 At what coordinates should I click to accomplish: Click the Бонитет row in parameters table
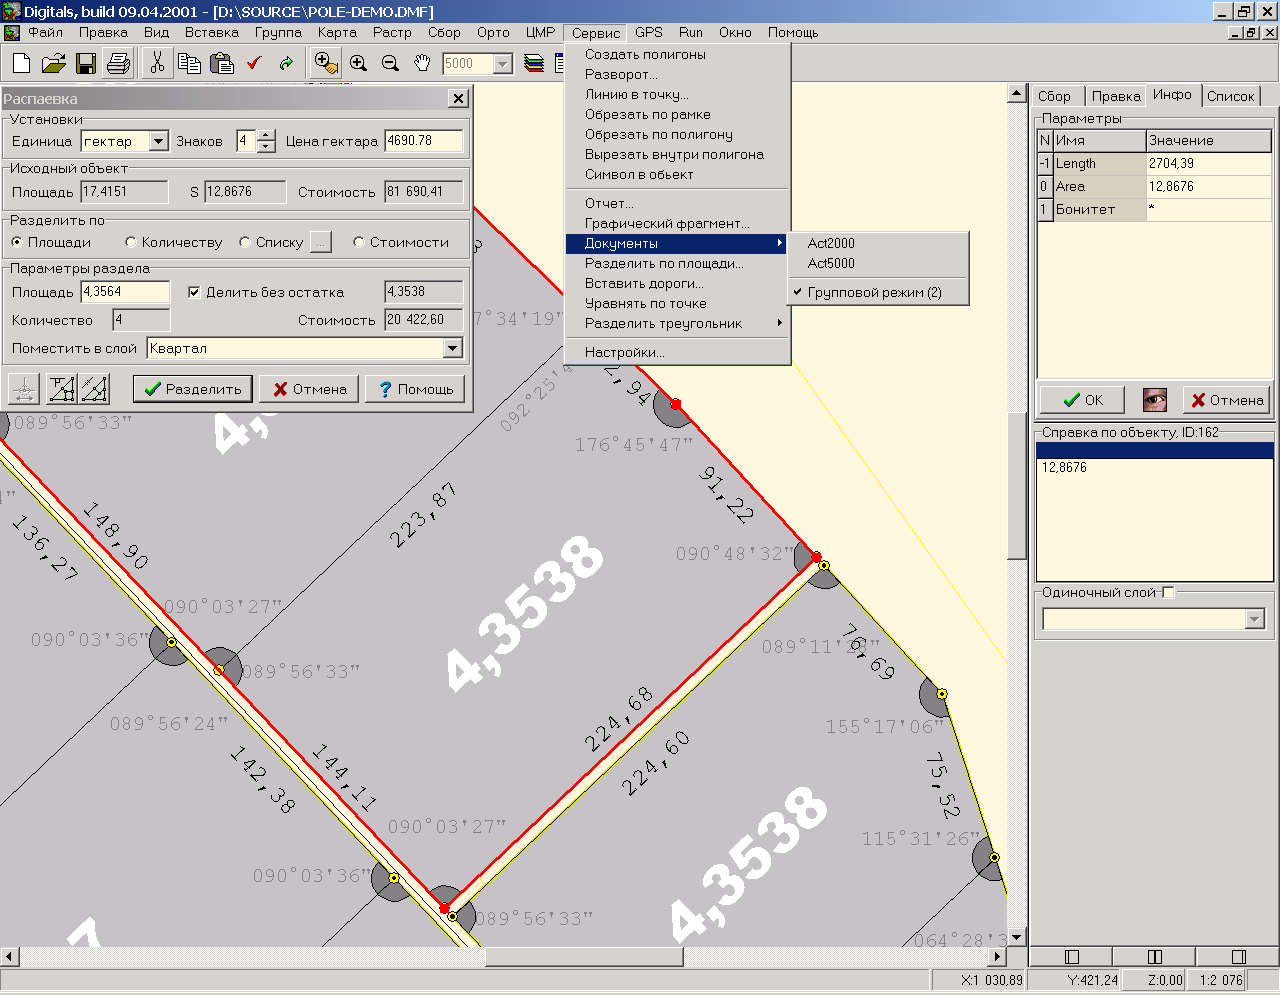(1155, 209)
